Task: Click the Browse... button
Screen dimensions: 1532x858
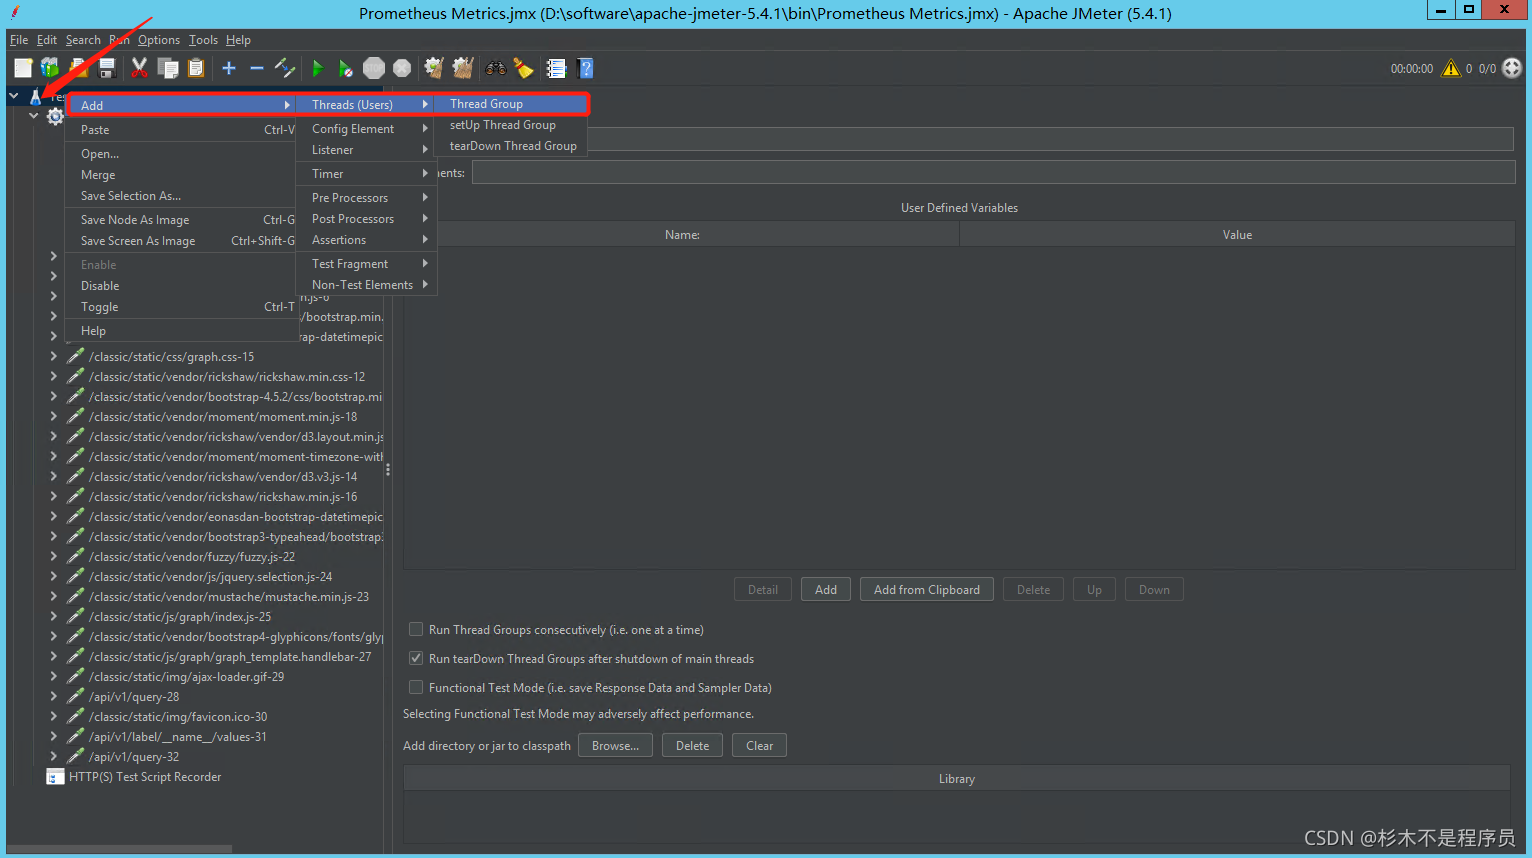Action: 615,746
